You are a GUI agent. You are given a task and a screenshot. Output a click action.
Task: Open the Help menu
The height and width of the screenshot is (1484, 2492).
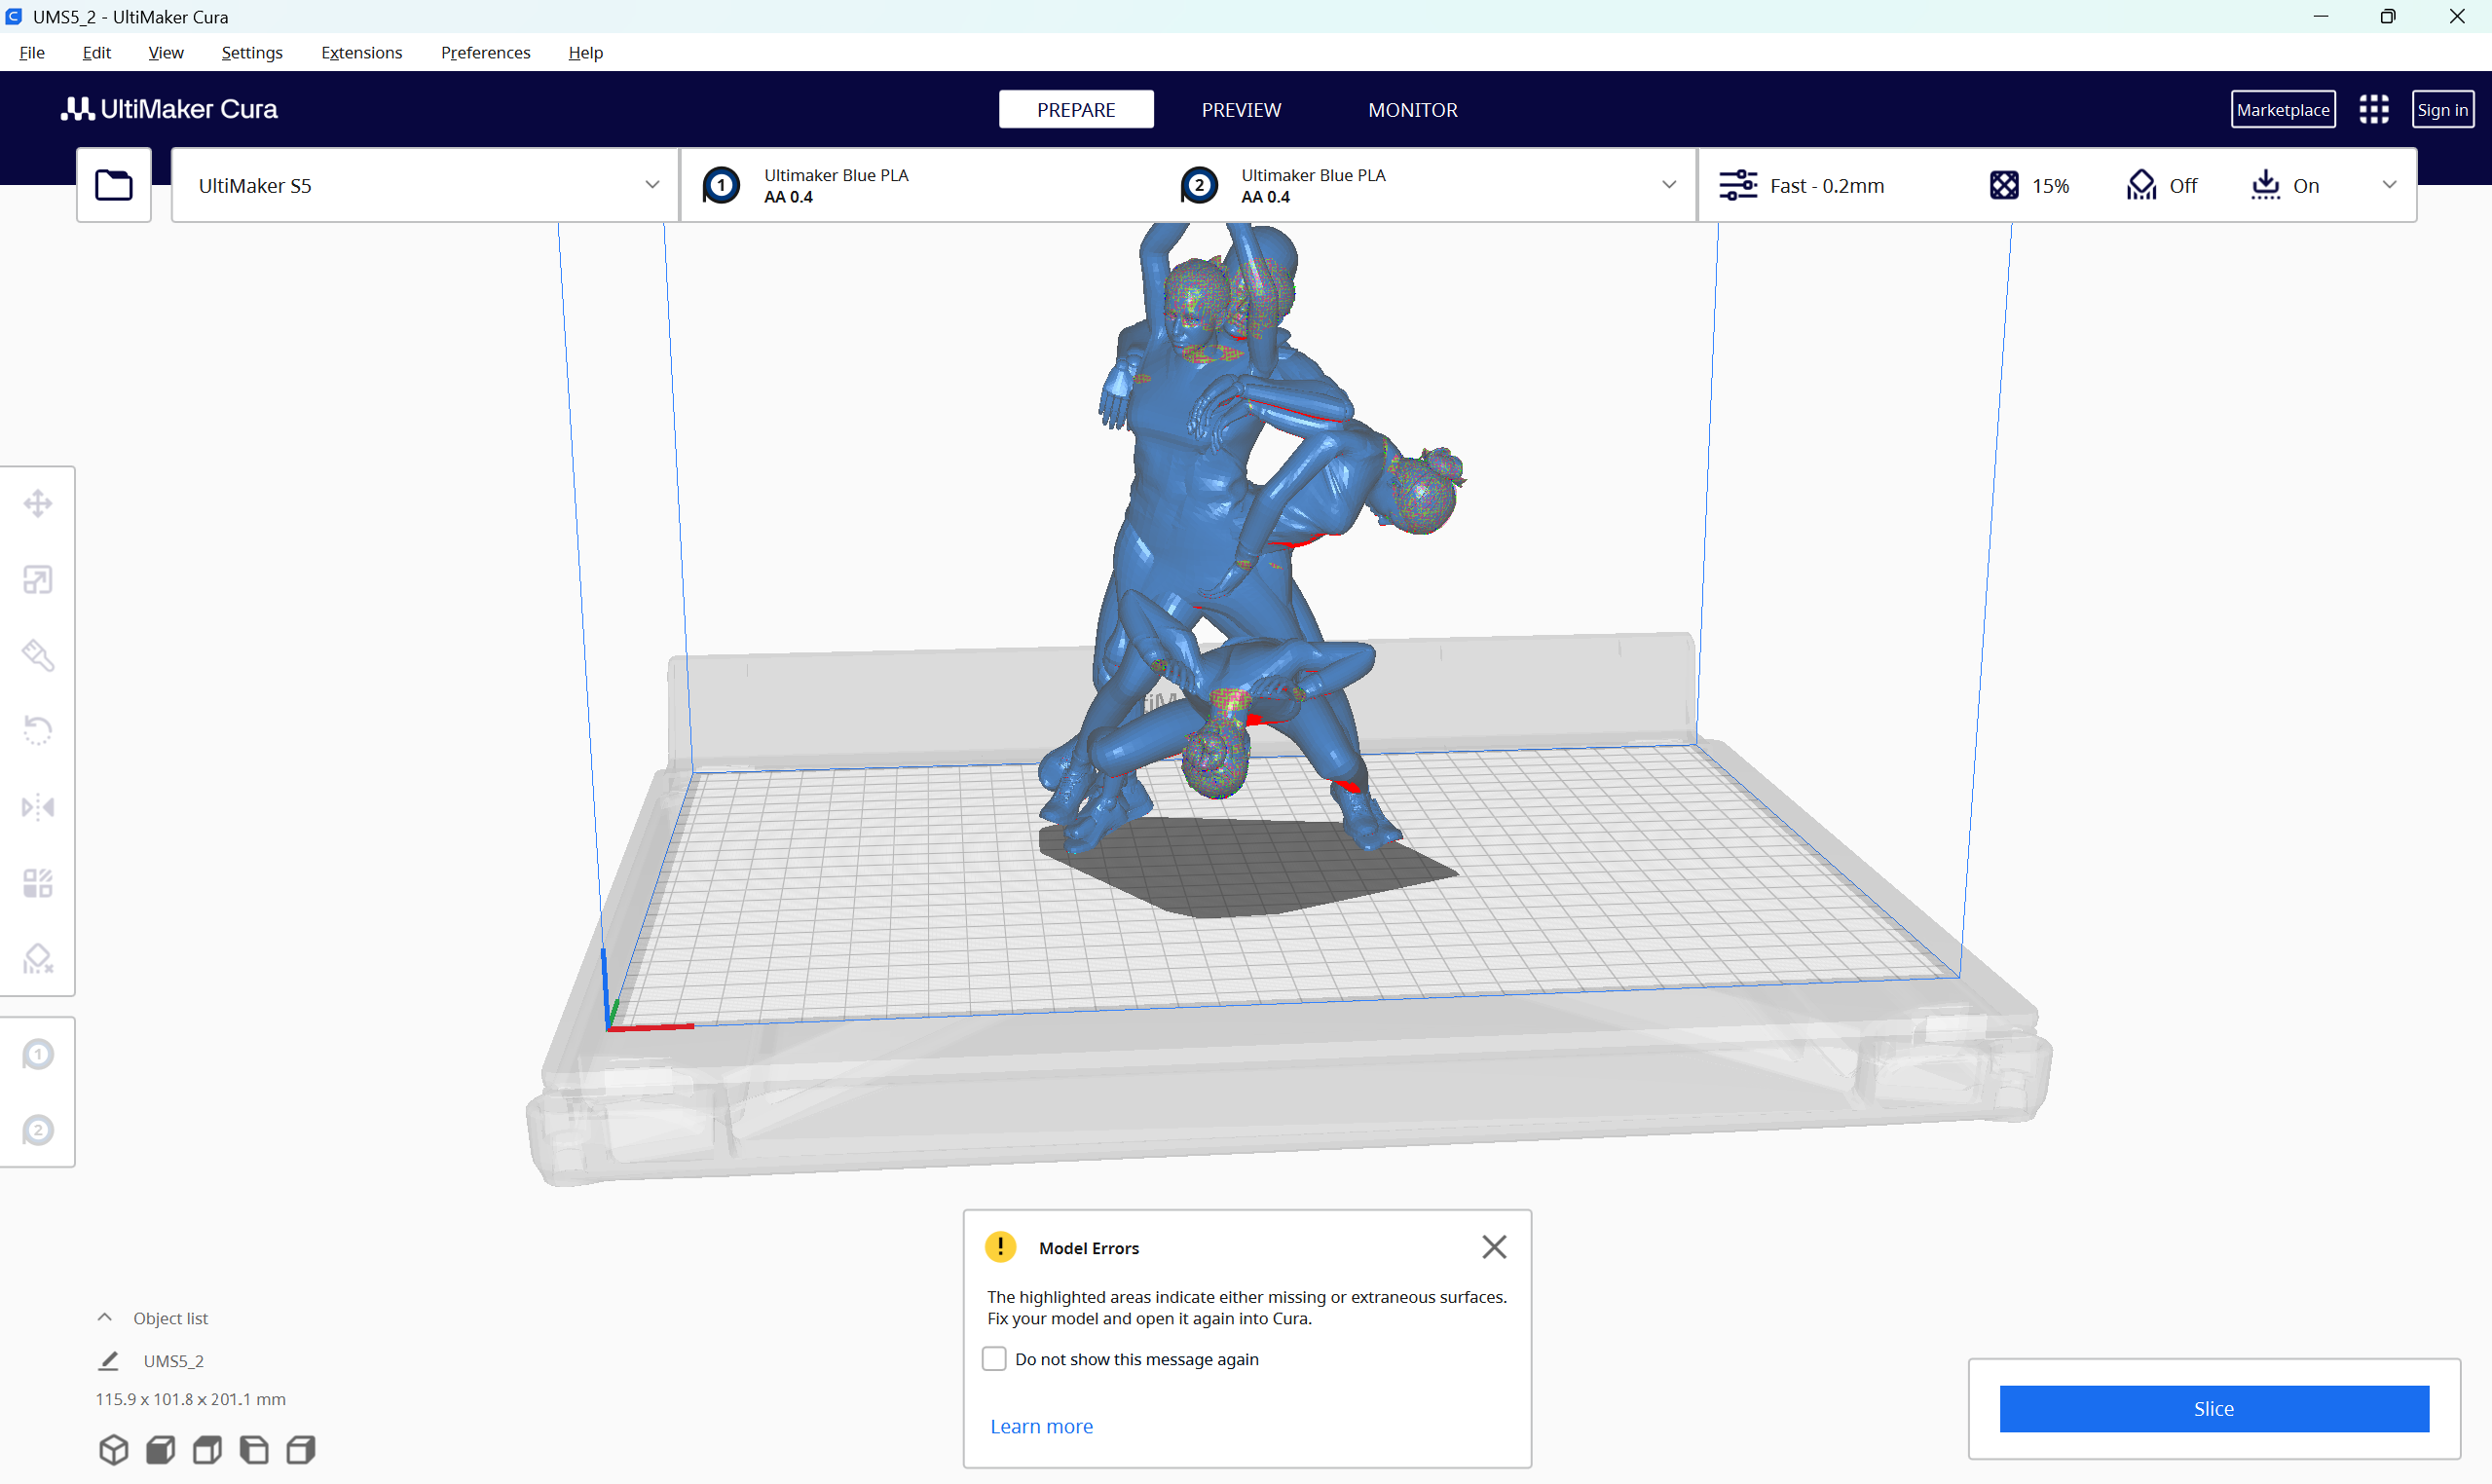coord(586,53)
